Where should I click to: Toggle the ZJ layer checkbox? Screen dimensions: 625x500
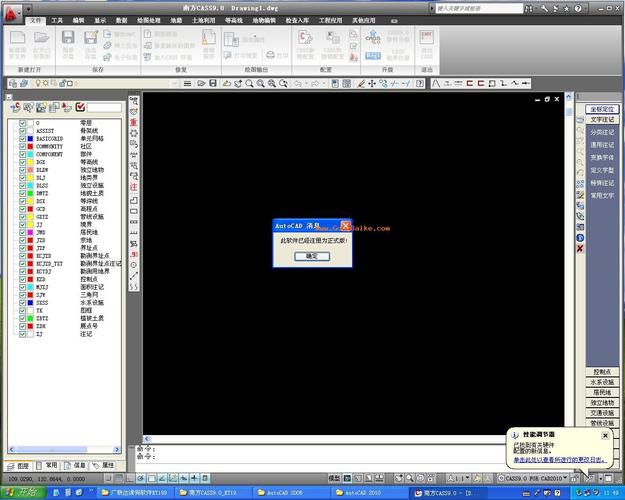coord(22,334)
